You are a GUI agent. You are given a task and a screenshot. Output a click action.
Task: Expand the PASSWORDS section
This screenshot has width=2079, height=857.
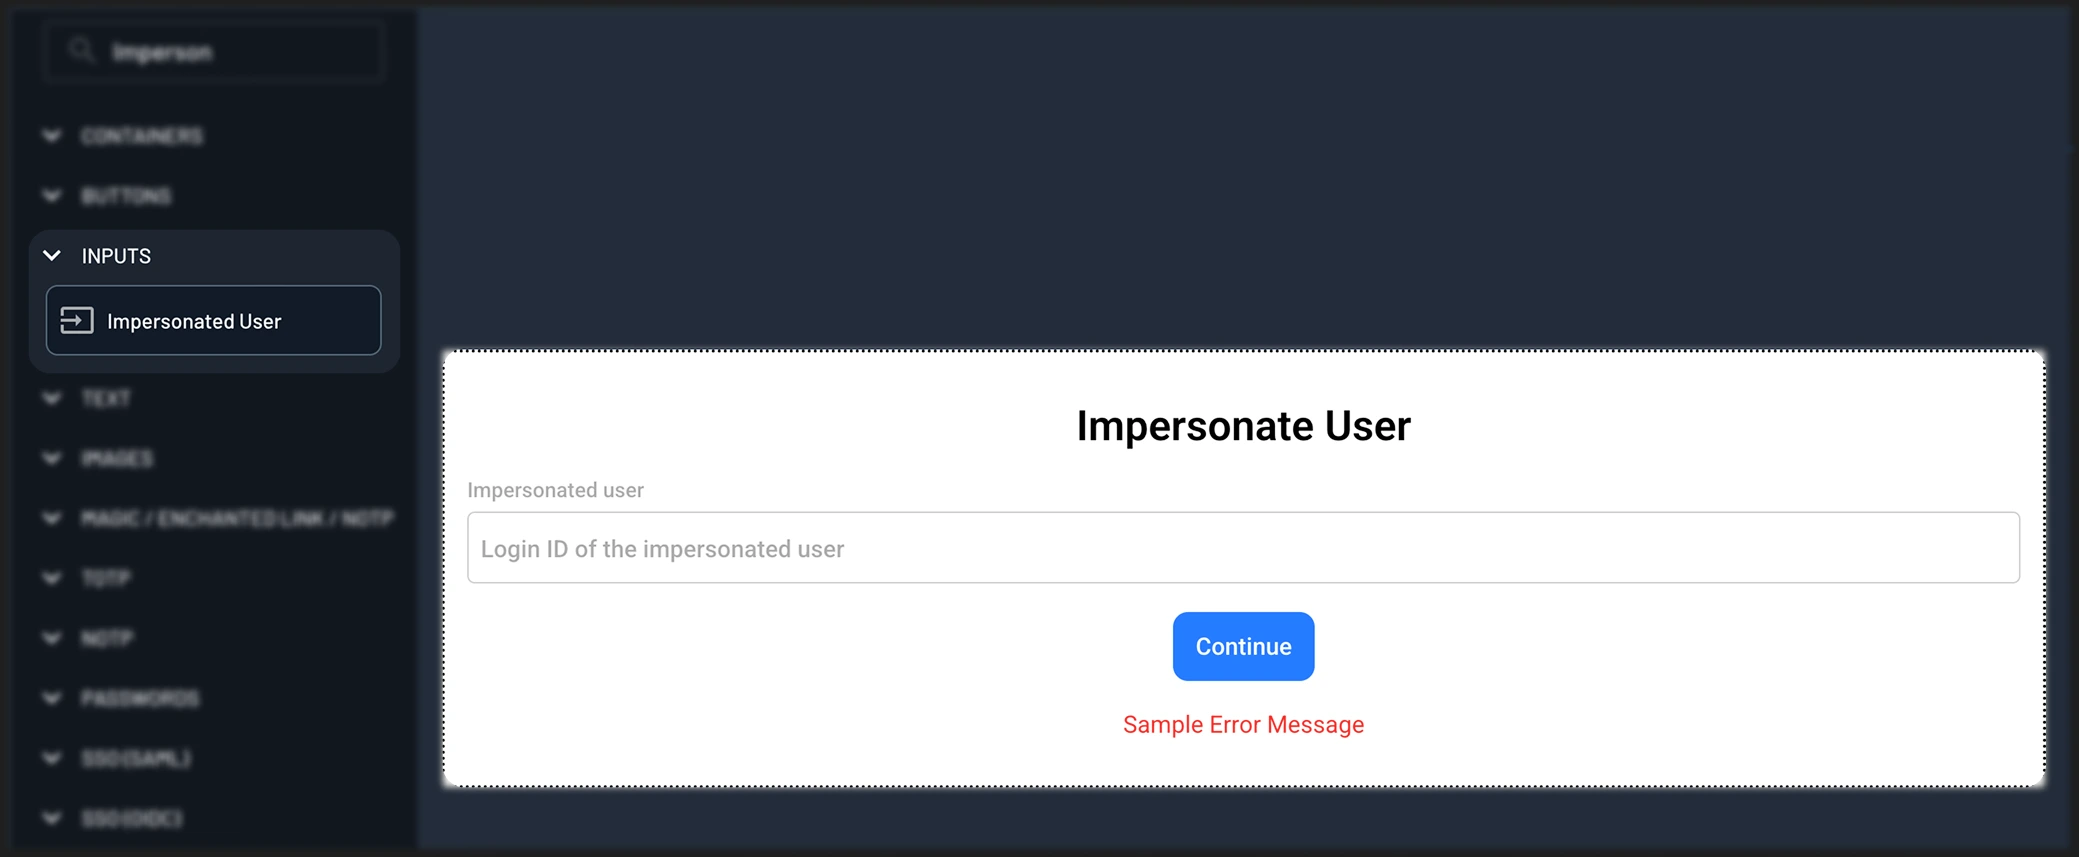(52, 698)
